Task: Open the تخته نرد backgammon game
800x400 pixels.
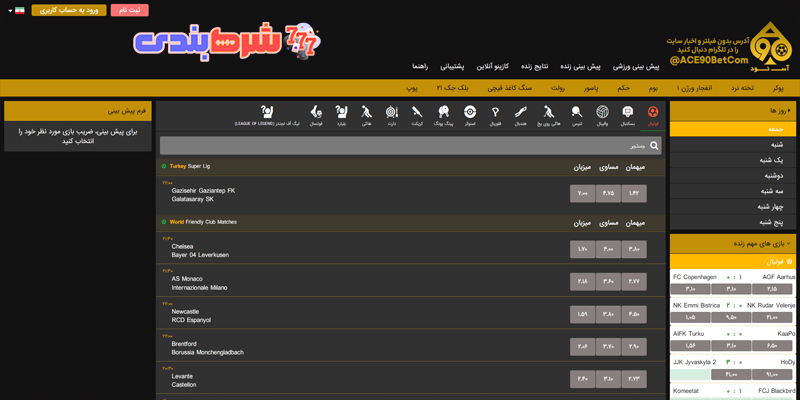Action: click(742, 88)
